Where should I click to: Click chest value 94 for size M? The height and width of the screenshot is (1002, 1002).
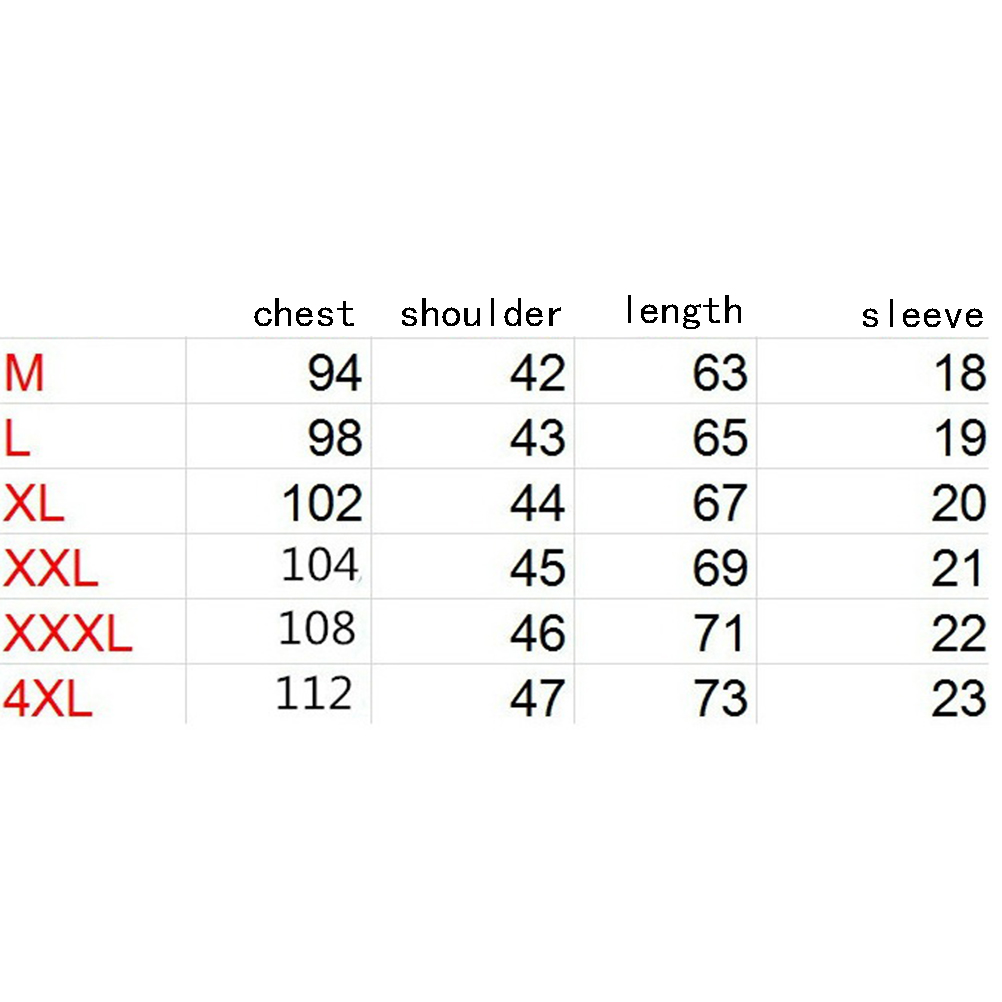pos(334,373)
